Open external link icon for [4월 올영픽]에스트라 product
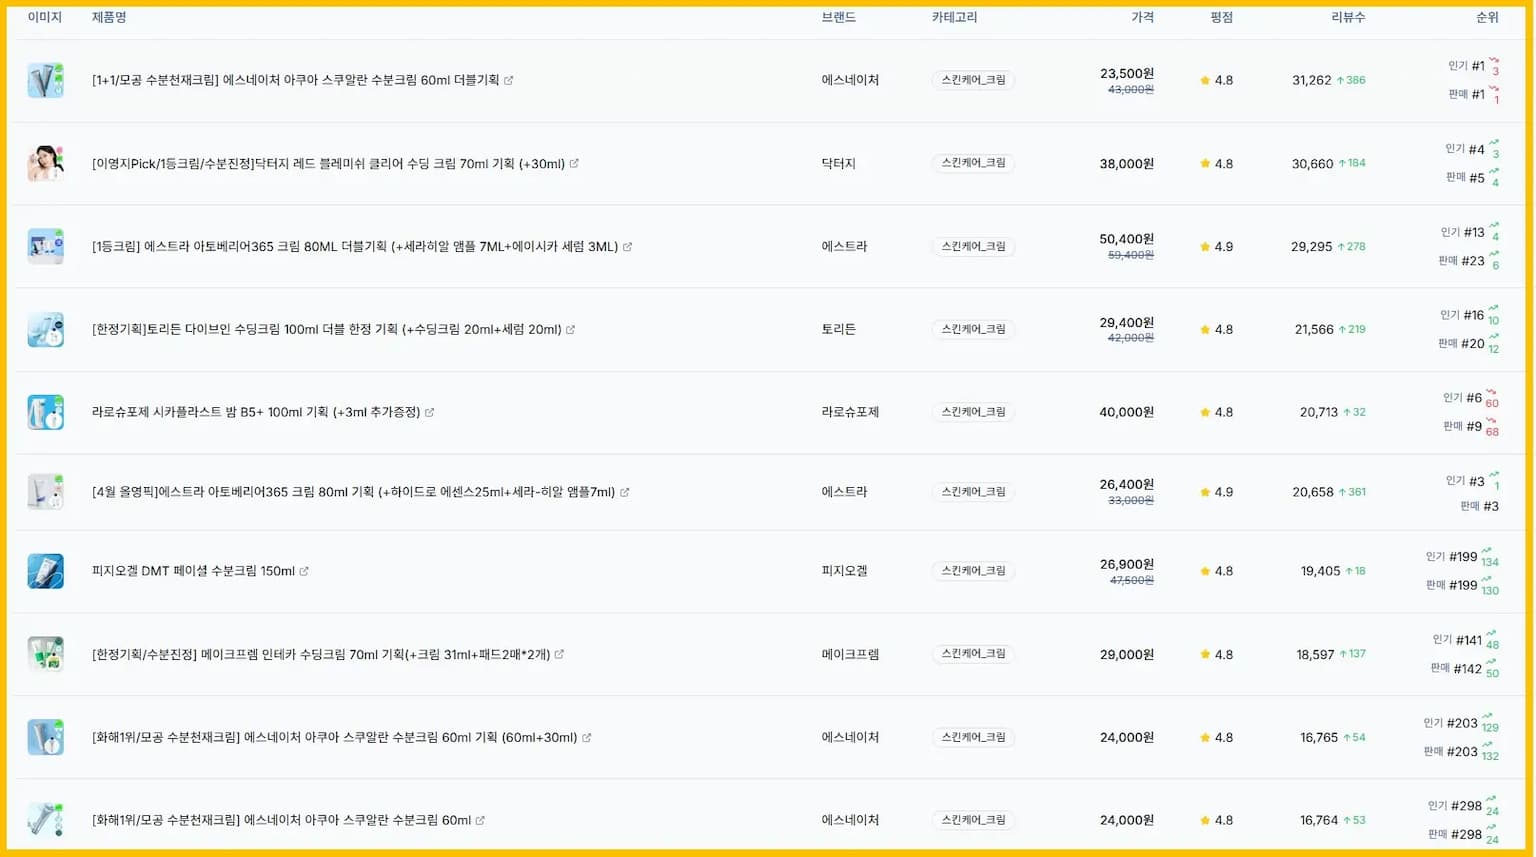Image resolution: width=1536 pixels, height=857 pixels. 625,492
